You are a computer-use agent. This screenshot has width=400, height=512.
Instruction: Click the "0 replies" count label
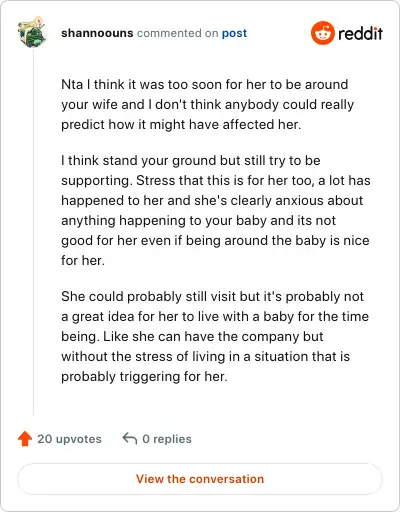tap(167, 439)
